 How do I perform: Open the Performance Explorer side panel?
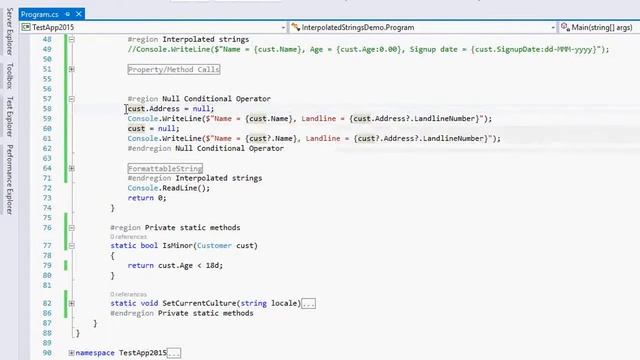coord(9,179)
